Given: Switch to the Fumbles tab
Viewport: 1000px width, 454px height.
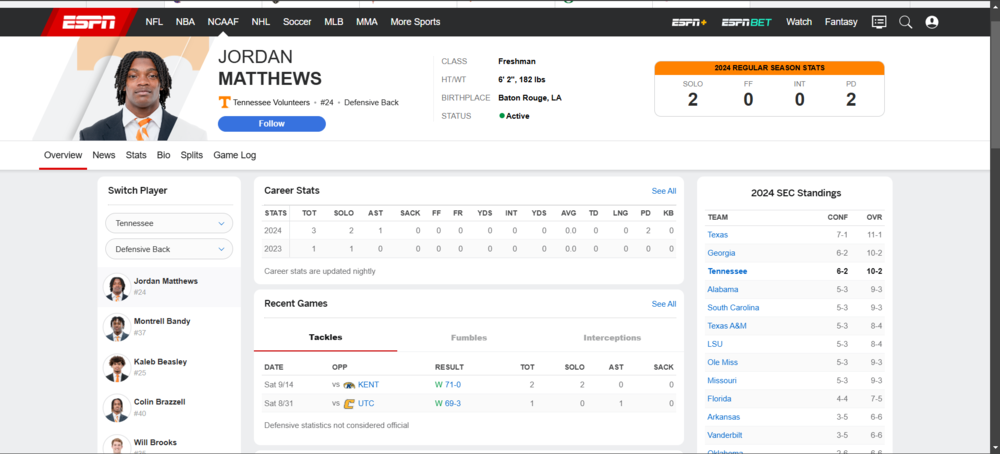Looking at the screenshot, I should pyautogui.click(x=468, y=338).
